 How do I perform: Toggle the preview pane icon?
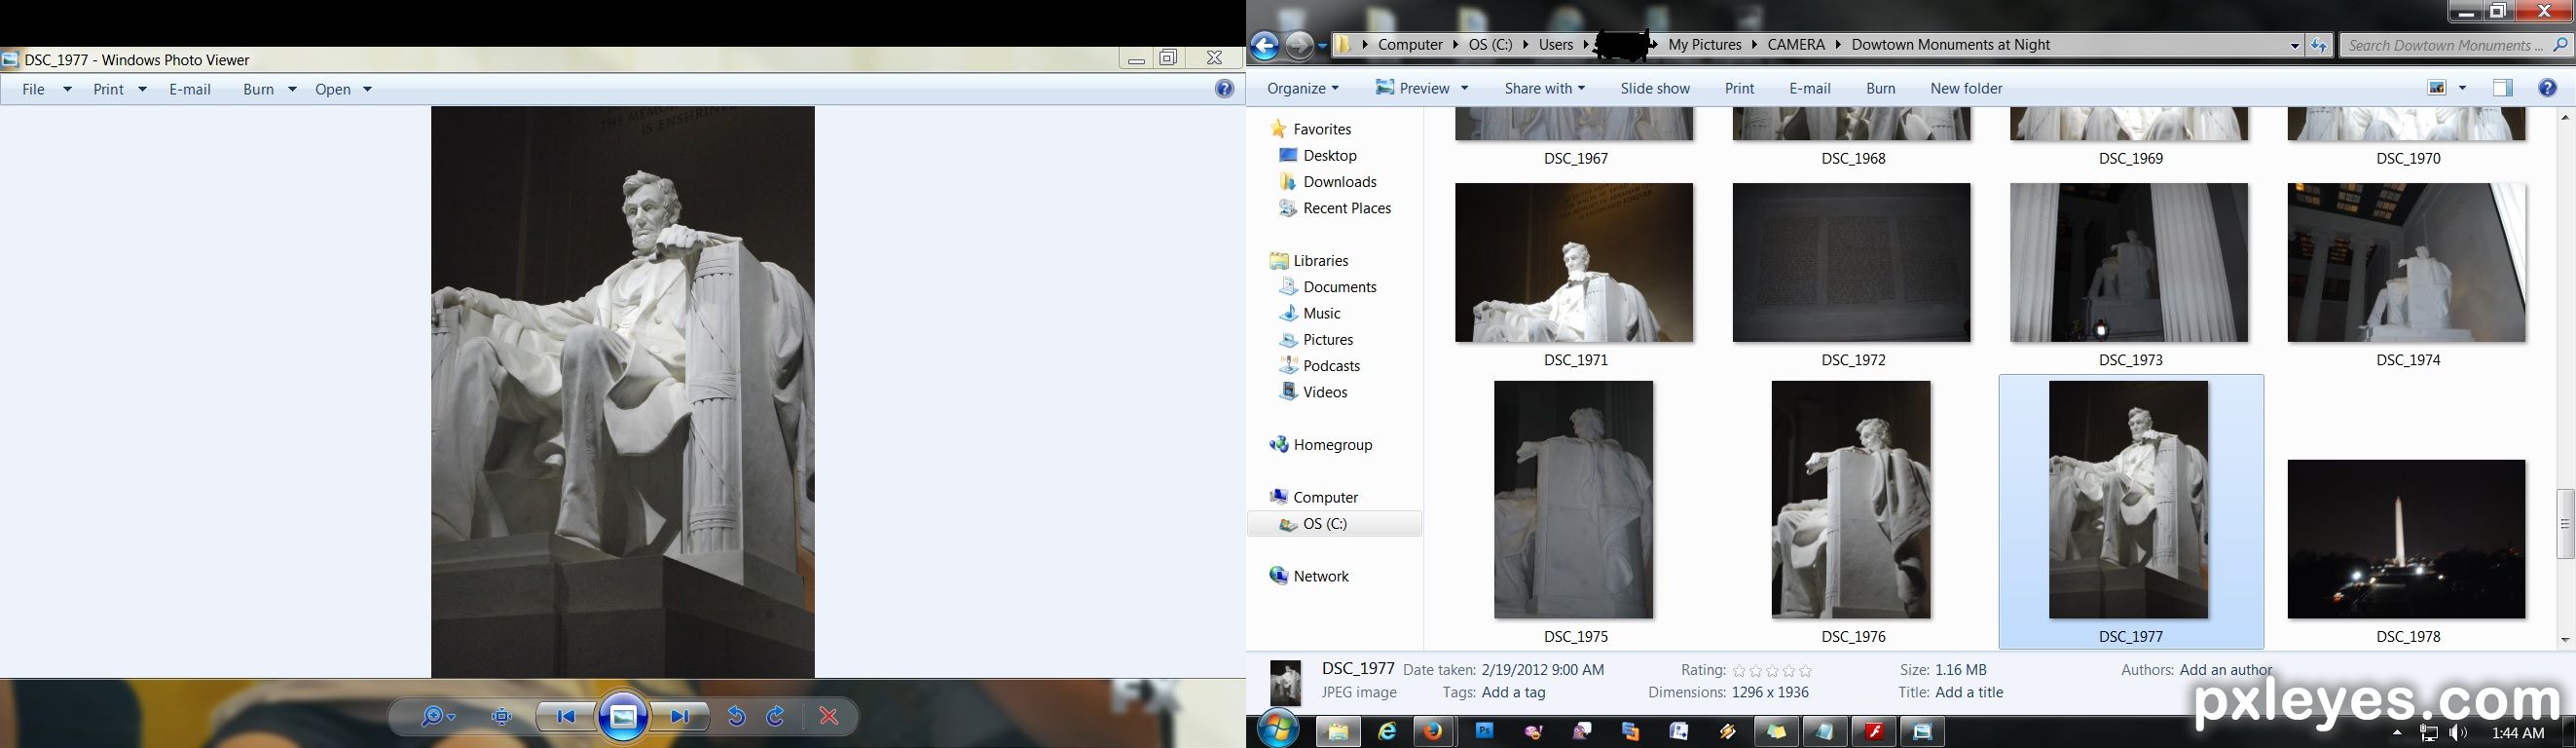click(2502, 88)
